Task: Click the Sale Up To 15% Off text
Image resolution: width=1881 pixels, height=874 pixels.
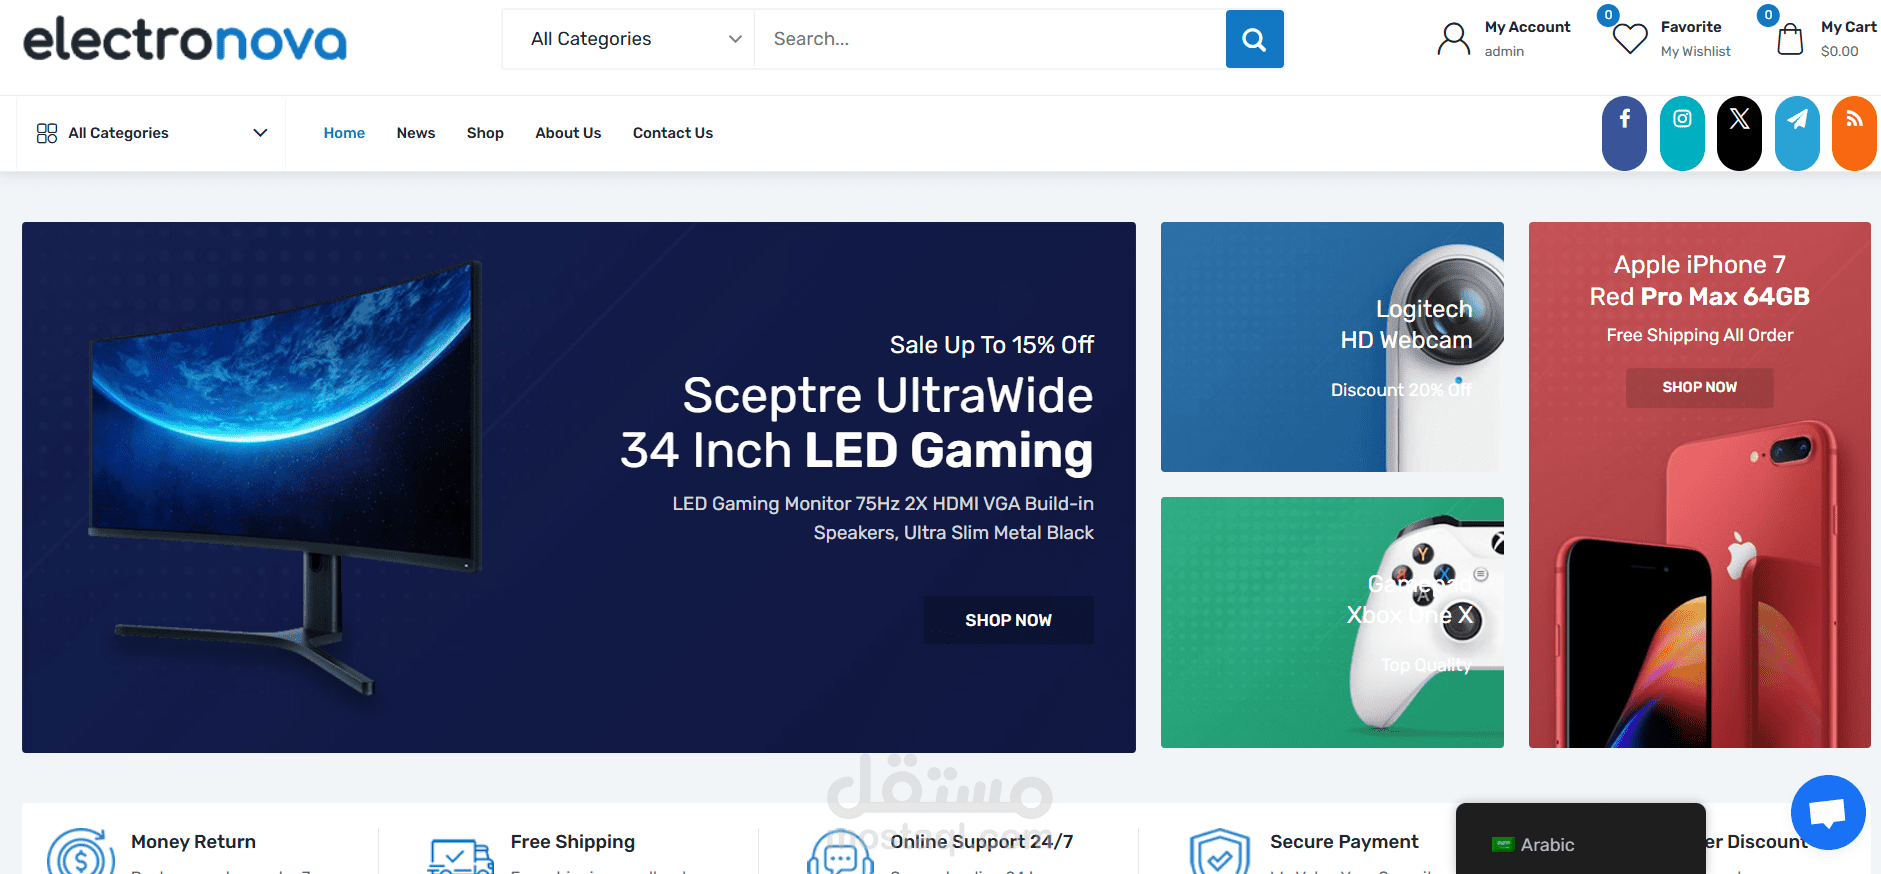Action: click(992, 345)
